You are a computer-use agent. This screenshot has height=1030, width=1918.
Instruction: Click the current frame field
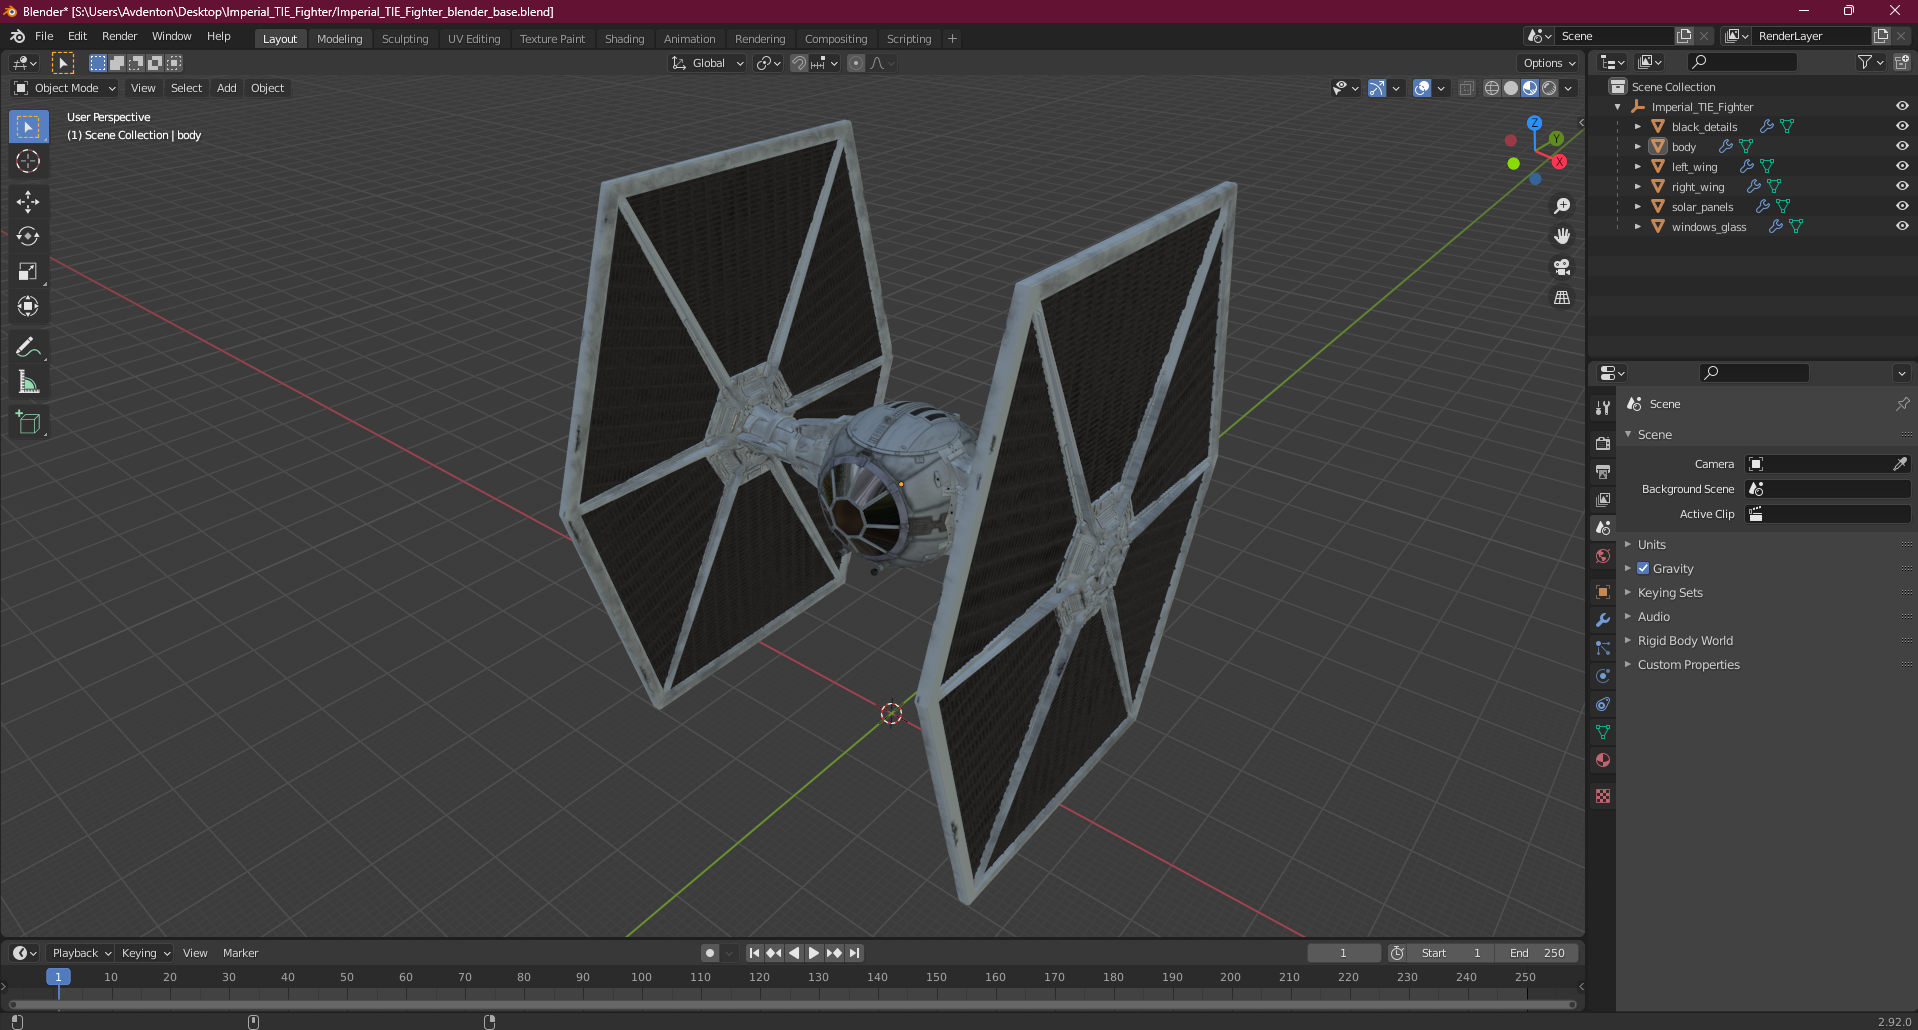click(1343, 953)
